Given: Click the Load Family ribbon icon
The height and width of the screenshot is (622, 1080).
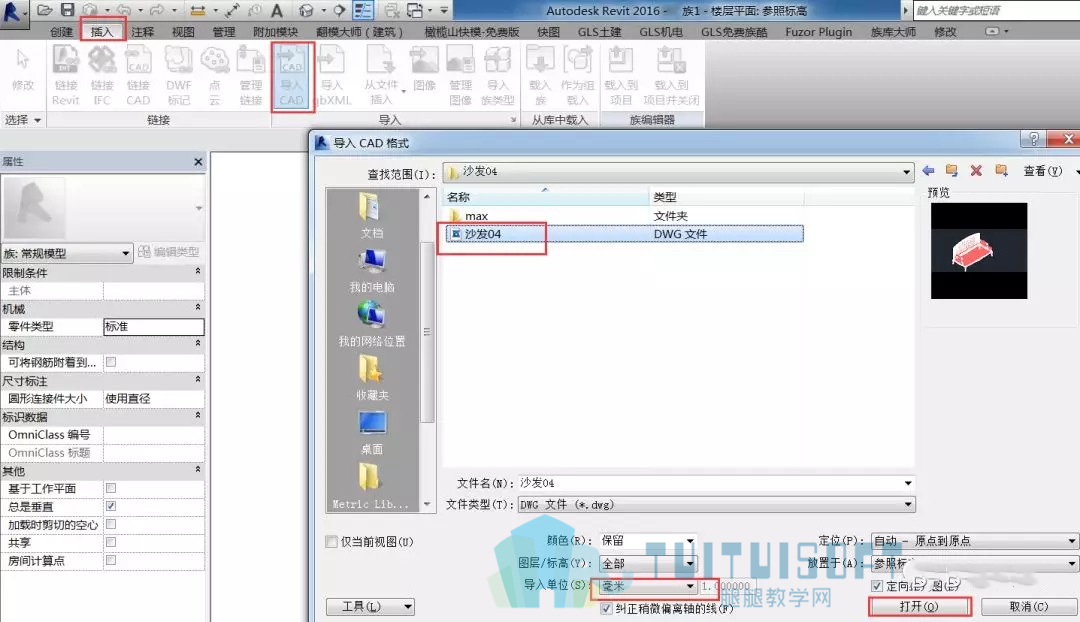Looking at the screenshot, I should coord(540,74).
